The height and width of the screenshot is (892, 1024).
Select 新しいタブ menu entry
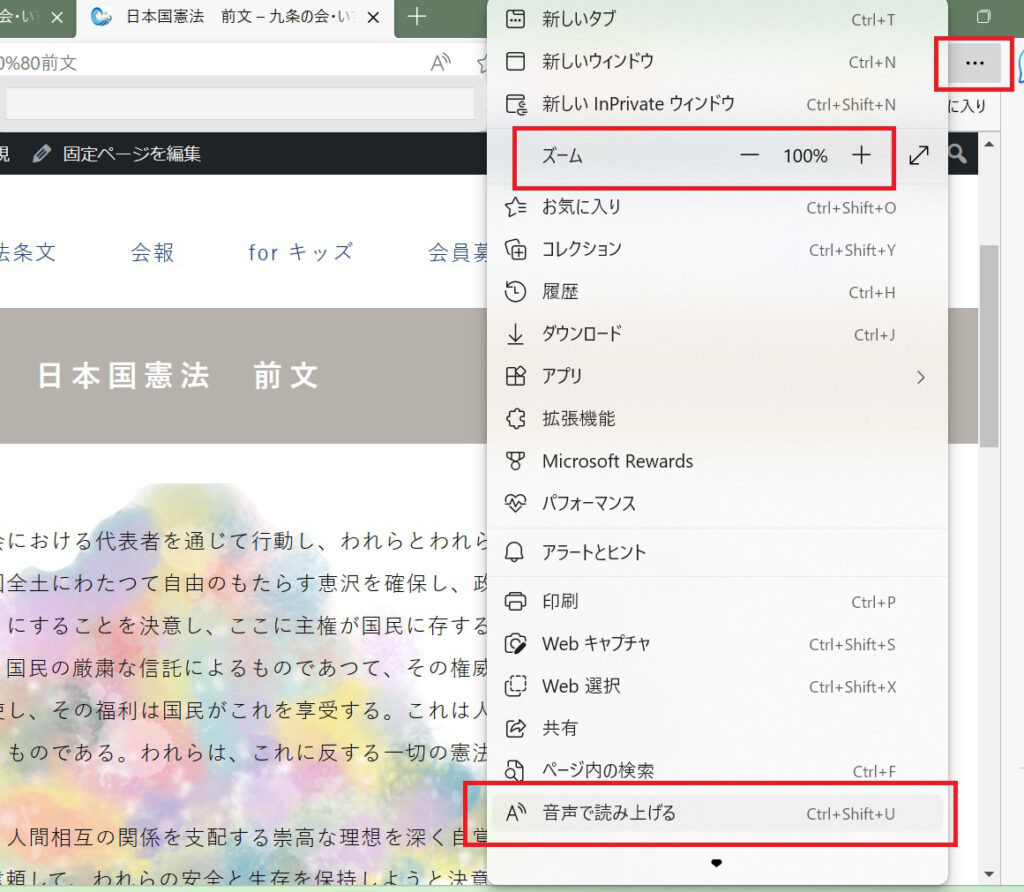pos(716,19)
